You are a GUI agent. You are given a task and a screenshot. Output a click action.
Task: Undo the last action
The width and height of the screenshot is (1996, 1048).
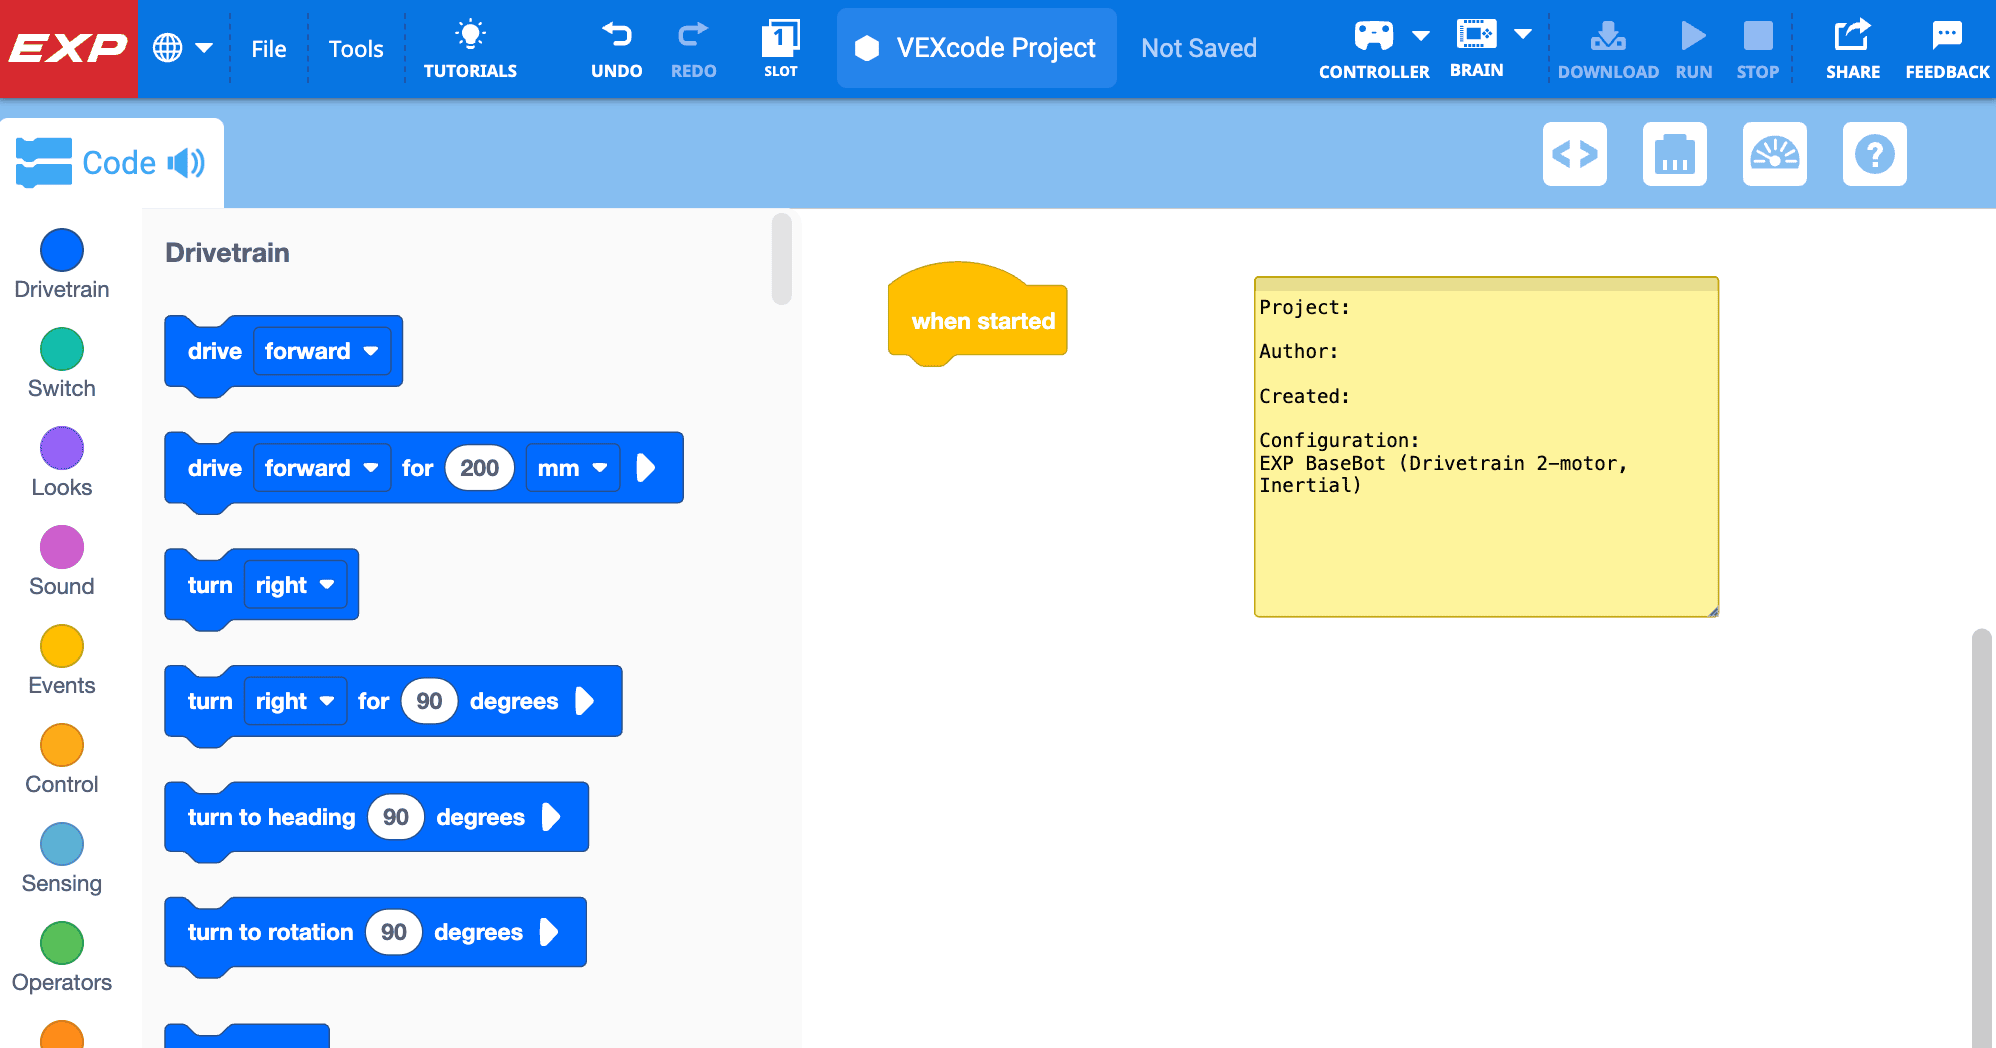(617, 47)
